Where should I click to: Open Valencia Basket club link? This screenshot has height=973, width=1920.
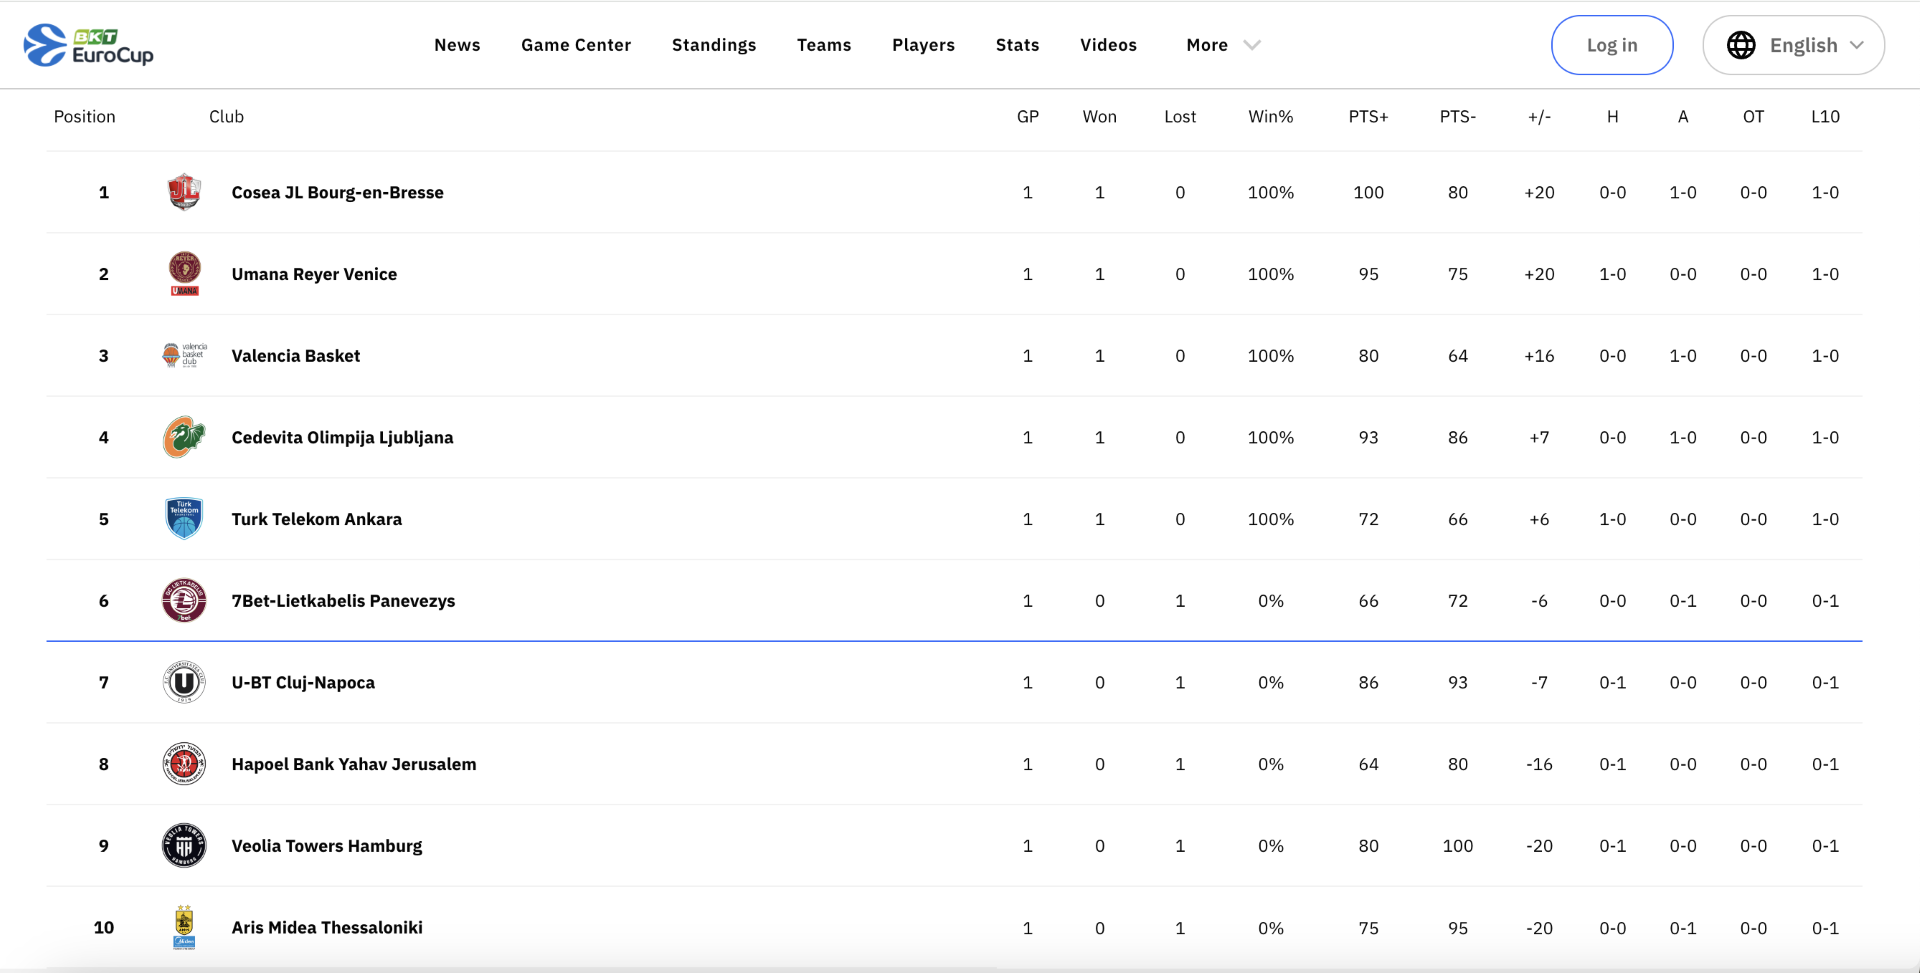tap(295, 355)
